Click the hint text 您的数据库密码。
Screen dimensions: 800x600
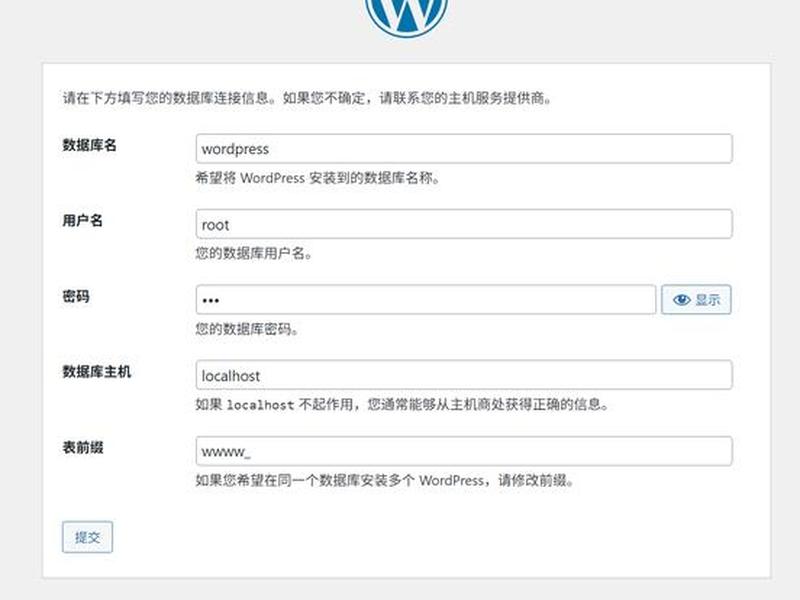[247, 329]
